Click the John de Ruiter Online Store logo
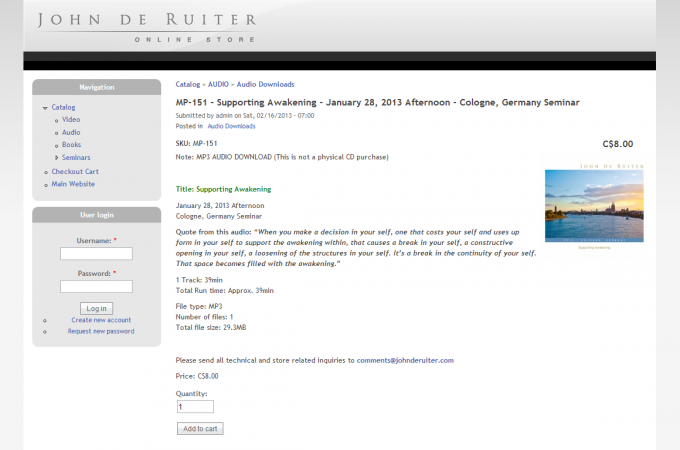 (x=147, y=27)
